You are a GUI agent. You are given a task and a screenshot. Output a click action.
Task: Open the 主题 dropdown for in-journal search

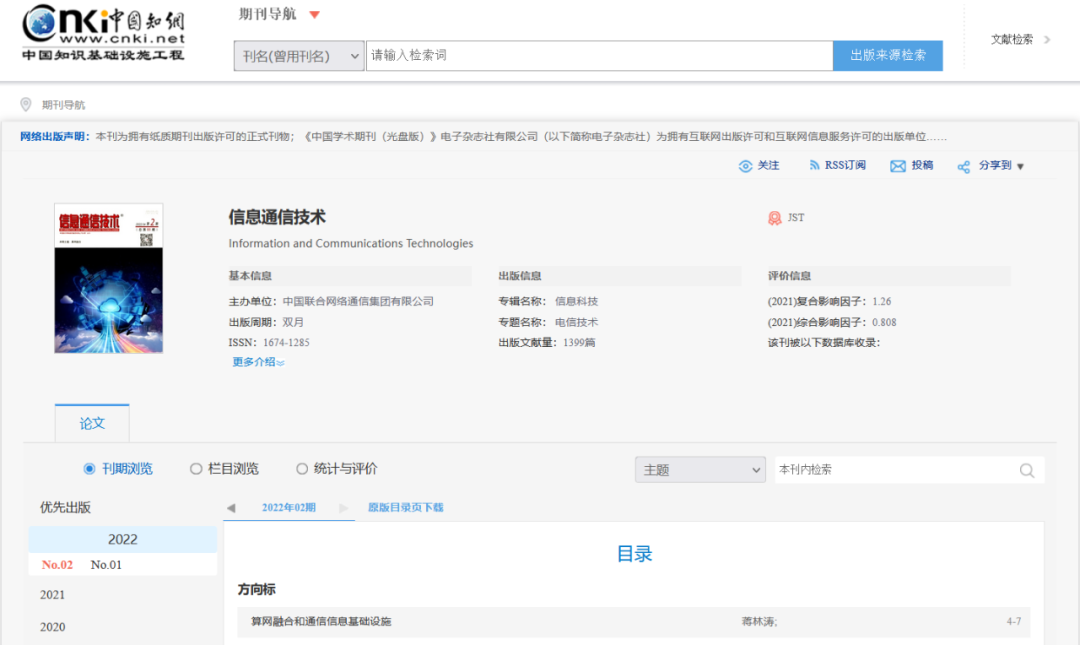click(700, 470)
